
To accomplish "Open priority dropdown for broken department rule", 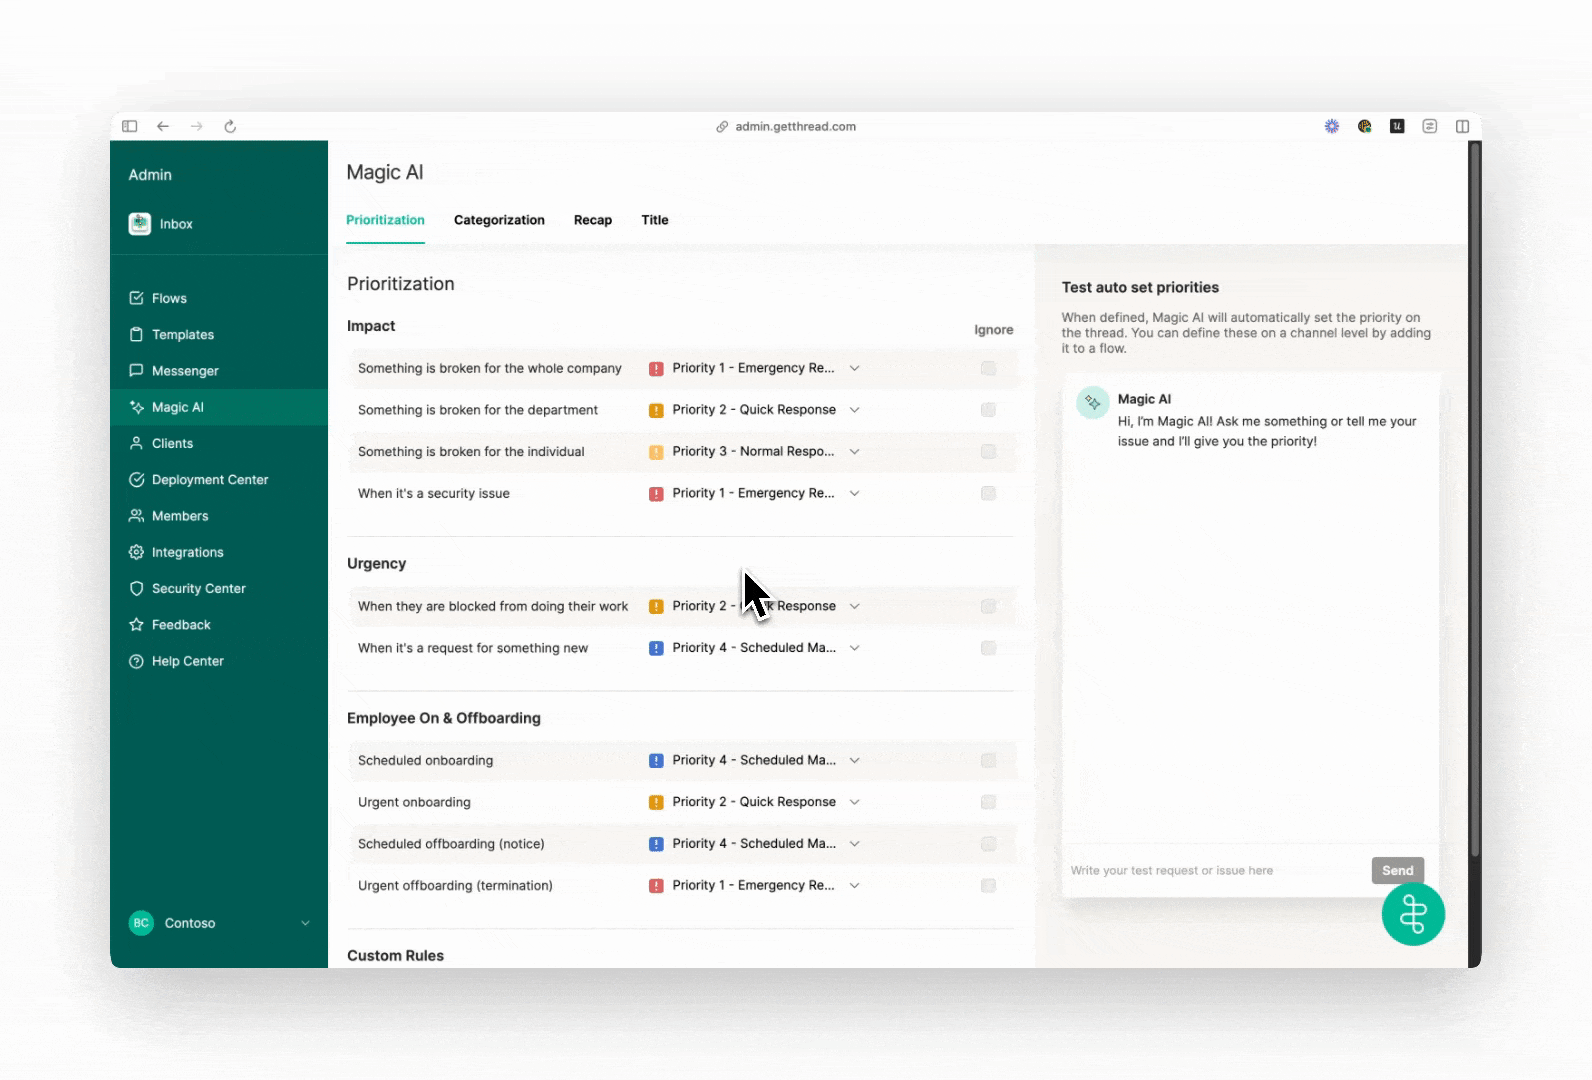I will click(855, 410).
